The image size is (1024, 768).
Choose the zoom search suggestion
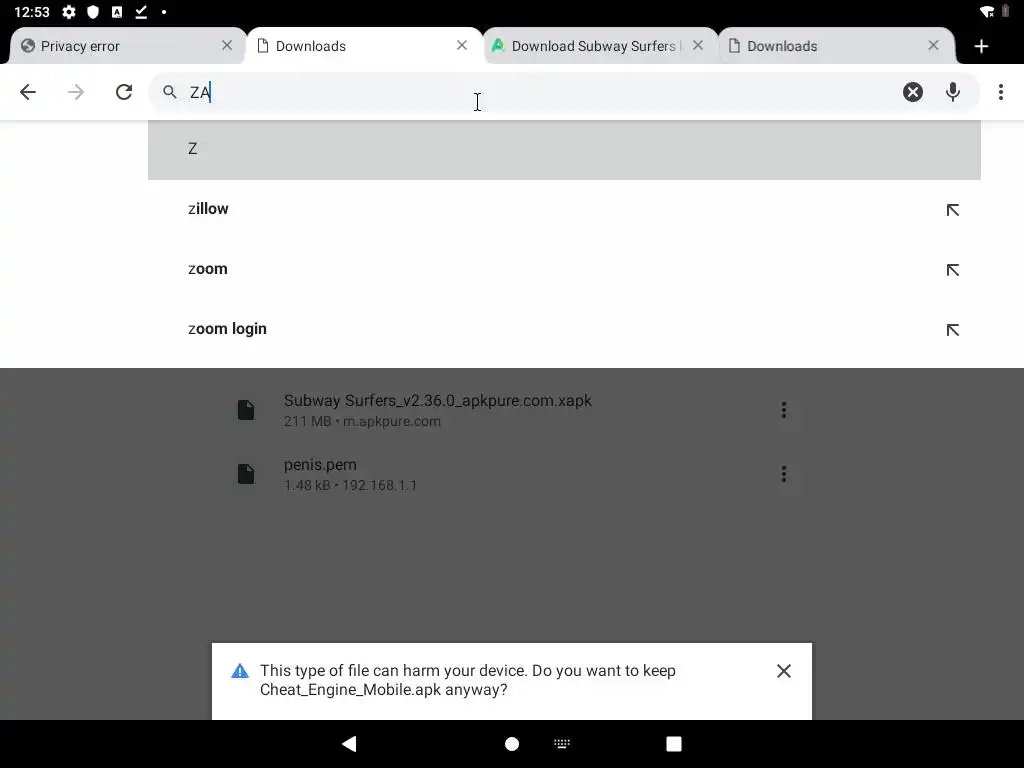[564, 269]
